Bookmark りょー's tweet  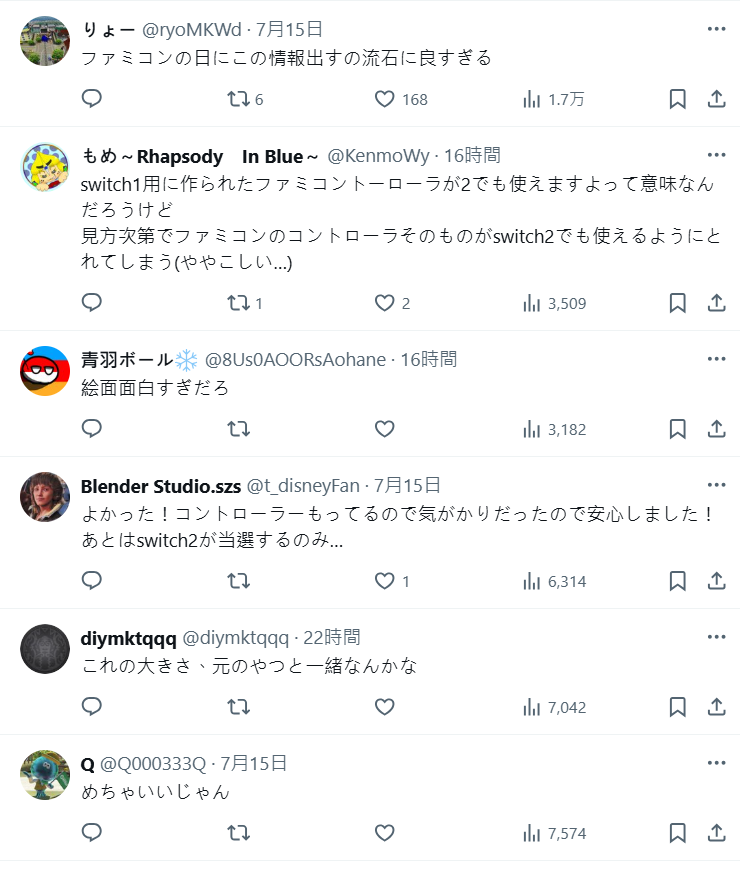tap(677, 98)
